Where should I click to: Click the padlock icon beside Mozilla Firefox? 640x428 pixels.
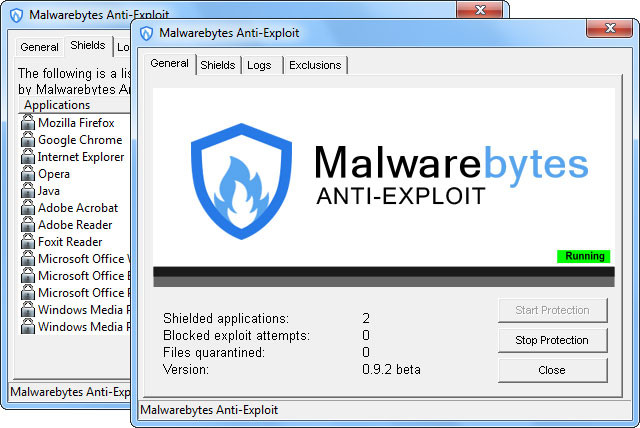[28, 123]
